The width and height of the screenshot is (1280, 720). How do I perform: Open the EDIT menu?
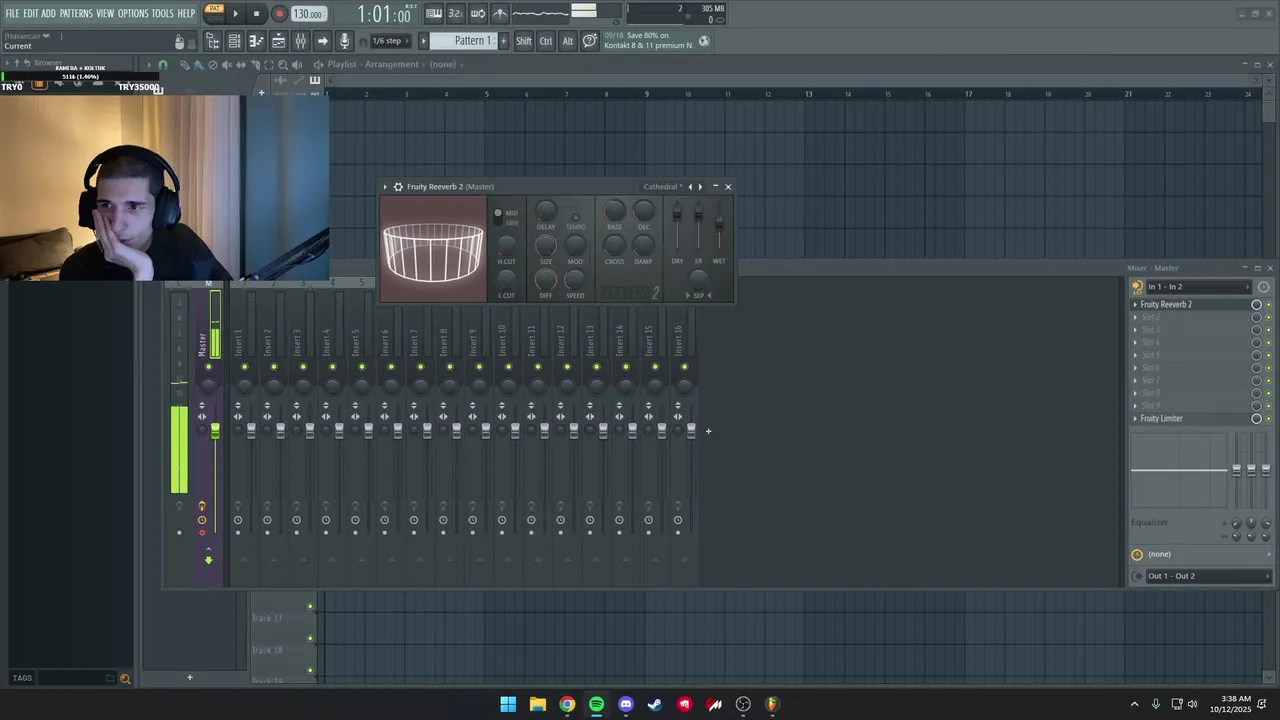click(x=31, y=13)
